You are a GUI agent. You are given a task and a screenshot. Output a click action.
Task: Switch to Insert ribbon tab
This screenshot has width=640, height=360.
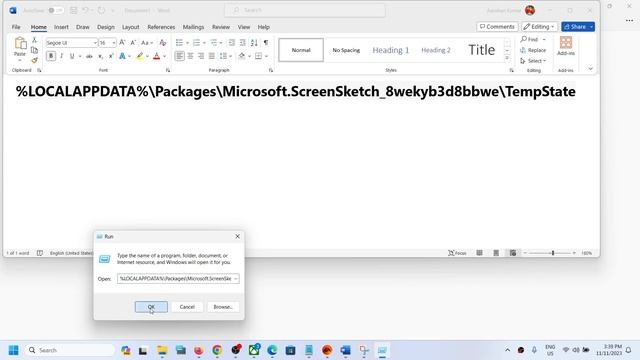tap(61, 27)
